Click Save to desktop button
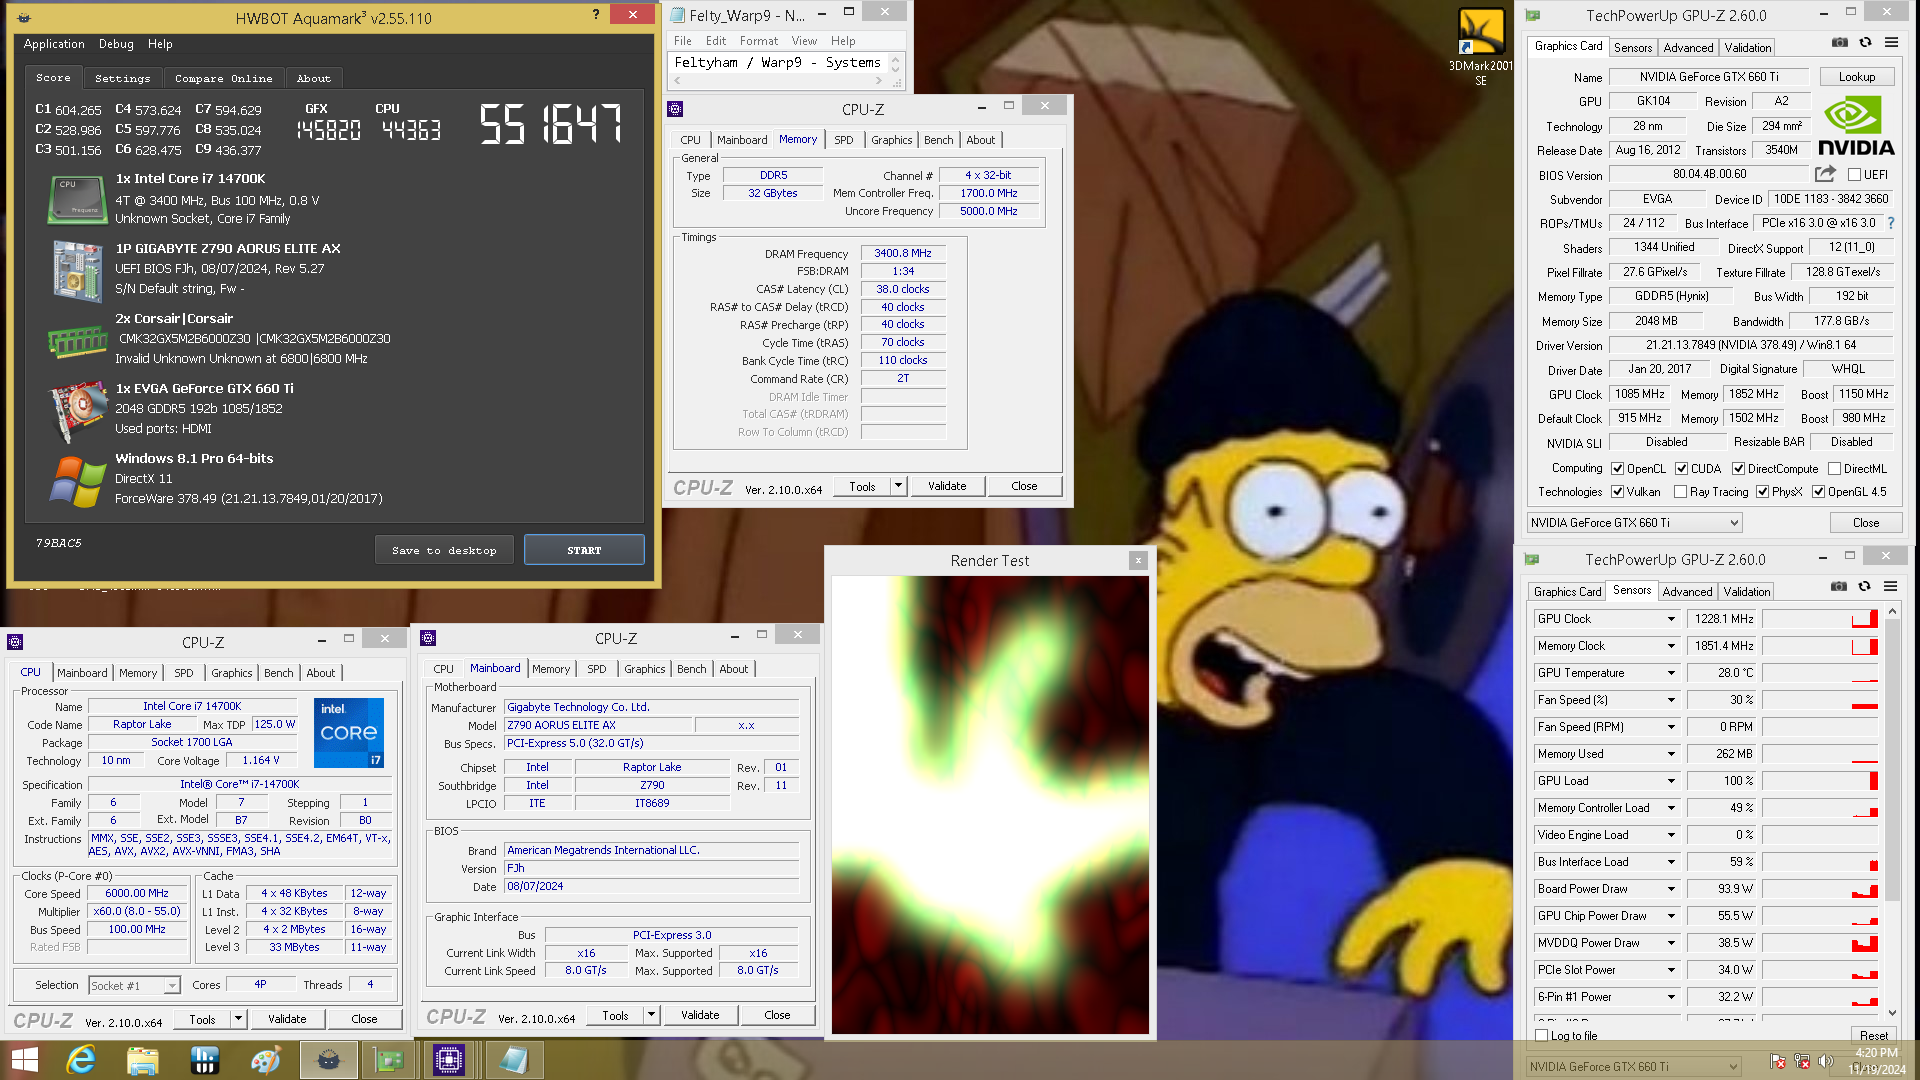This screenshot has height=1080, width=1920. (x=444, y=550)
